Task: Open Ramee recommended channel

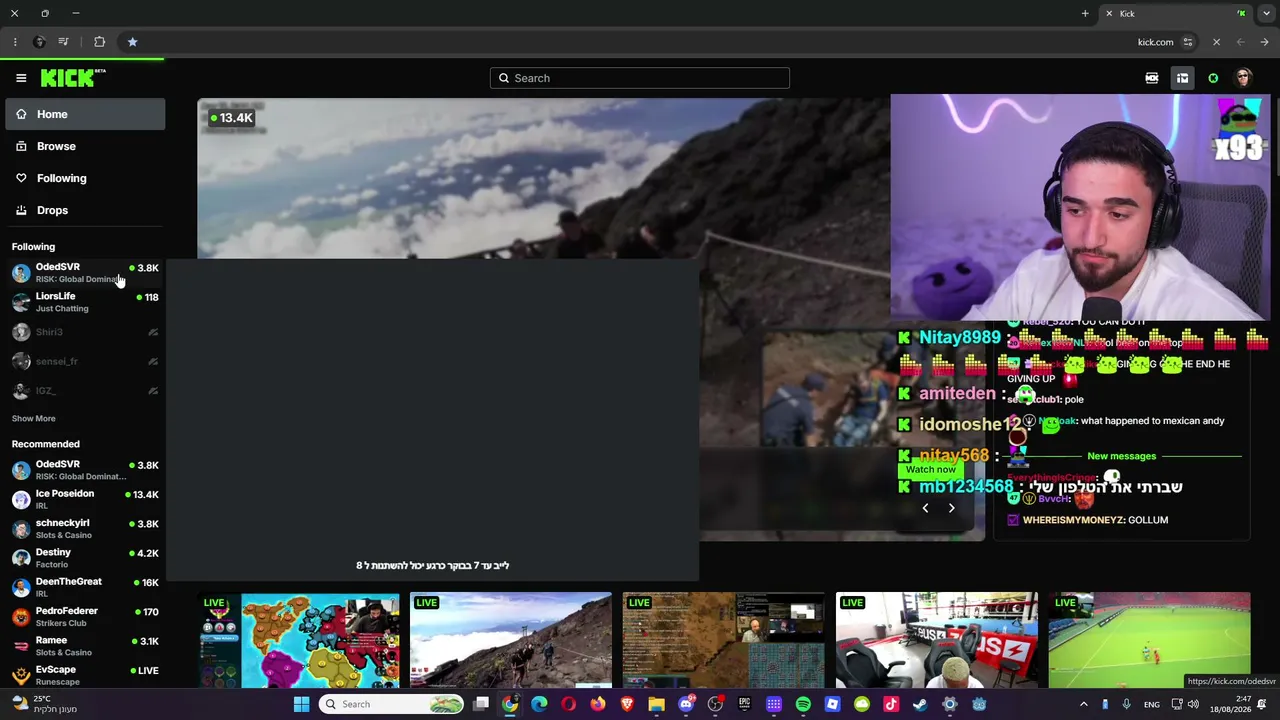Action: (85, 646)
